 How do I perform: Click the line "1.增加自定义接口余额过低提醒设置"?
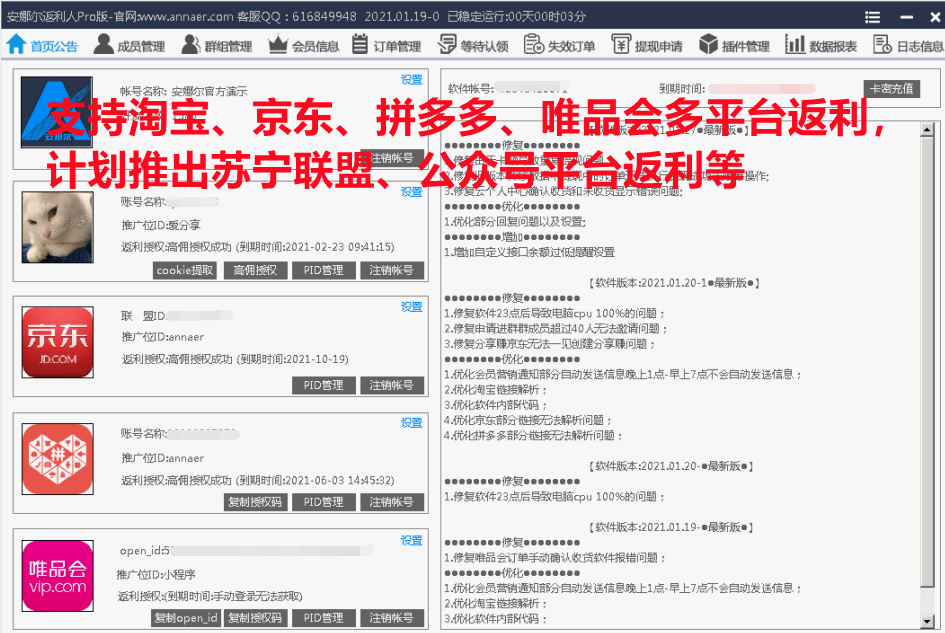point(530,252)
